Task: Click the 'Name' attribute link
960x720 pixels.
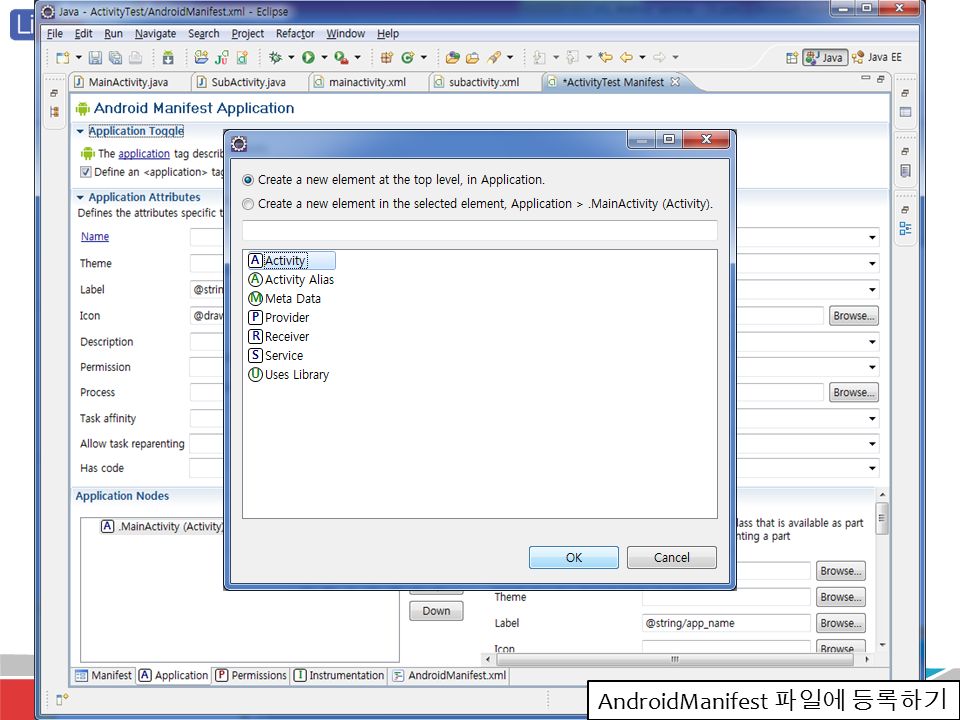Action: (x=95, y=236)
